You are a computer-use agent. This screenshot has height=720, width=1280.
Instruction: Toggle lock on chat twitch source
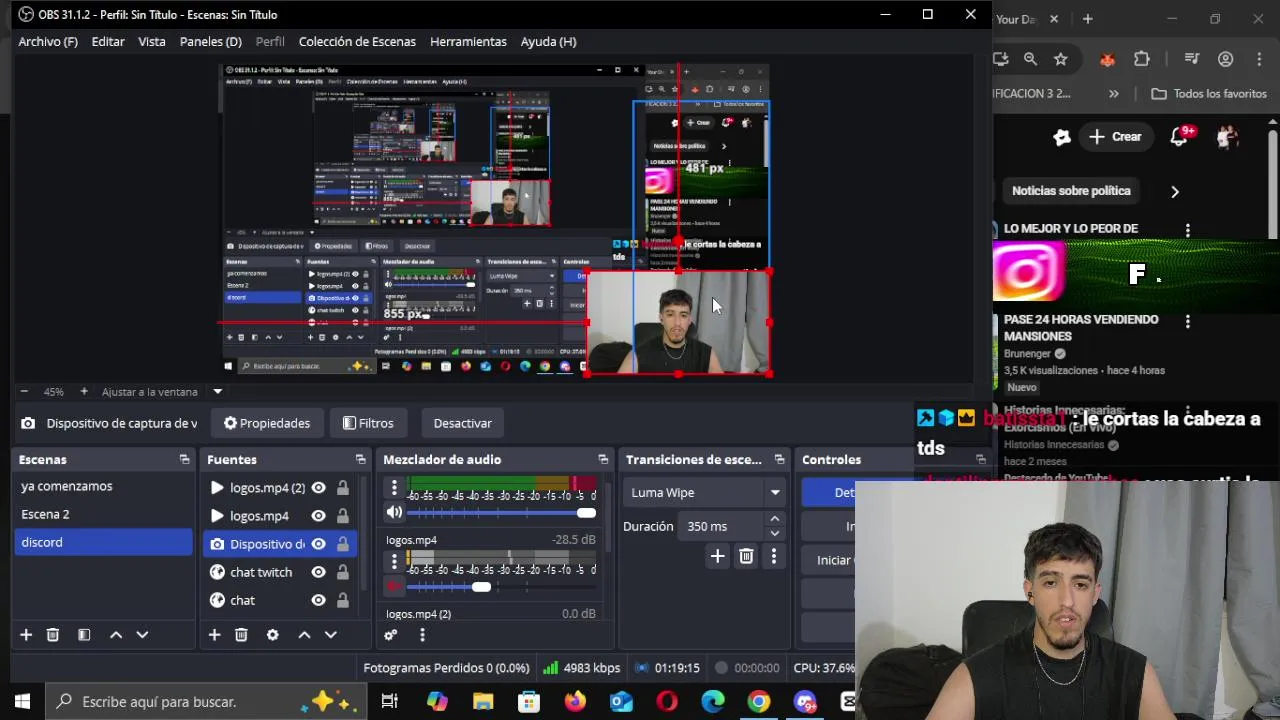point(343,572)
